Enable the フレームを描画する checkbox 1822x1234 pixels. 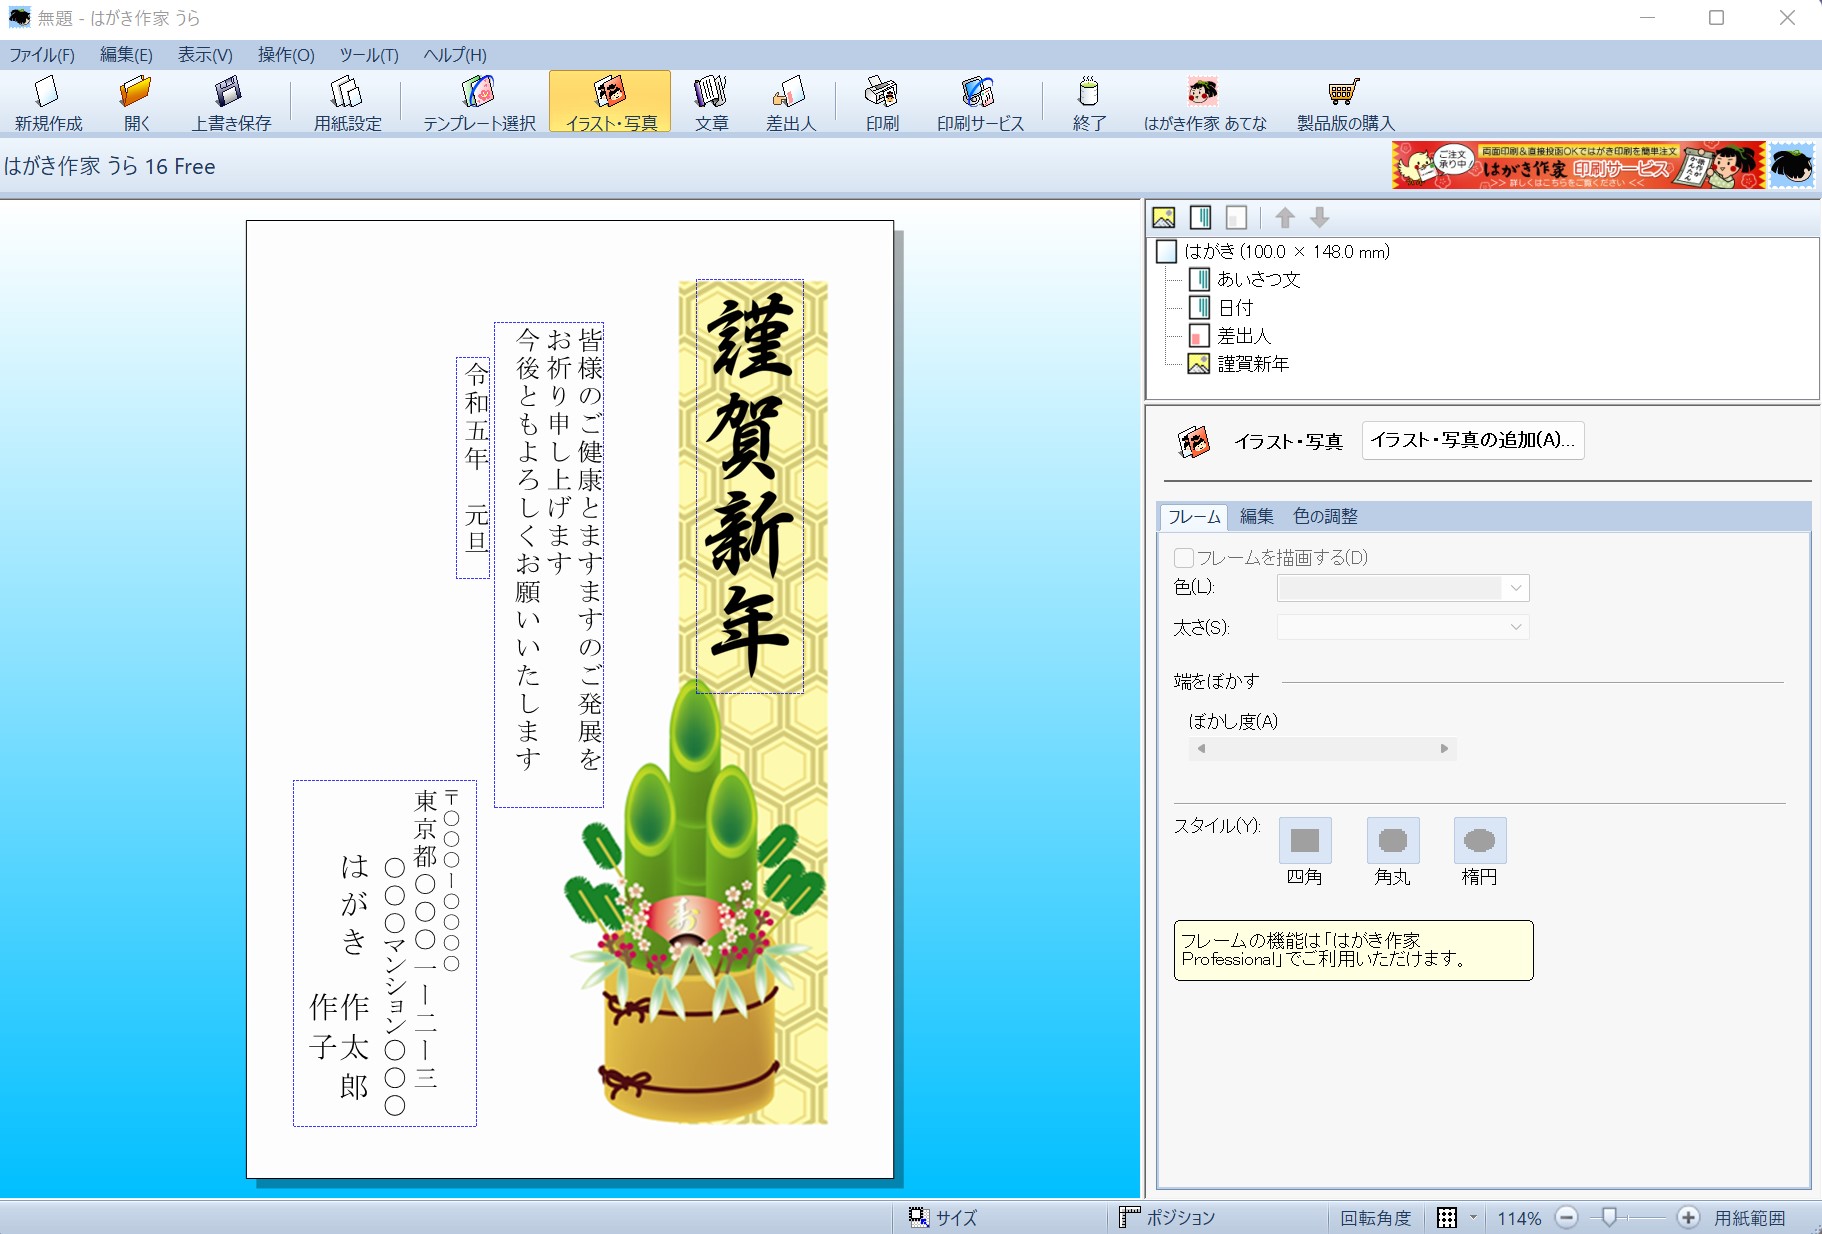pyautogui.click(x=1185, y=558)
